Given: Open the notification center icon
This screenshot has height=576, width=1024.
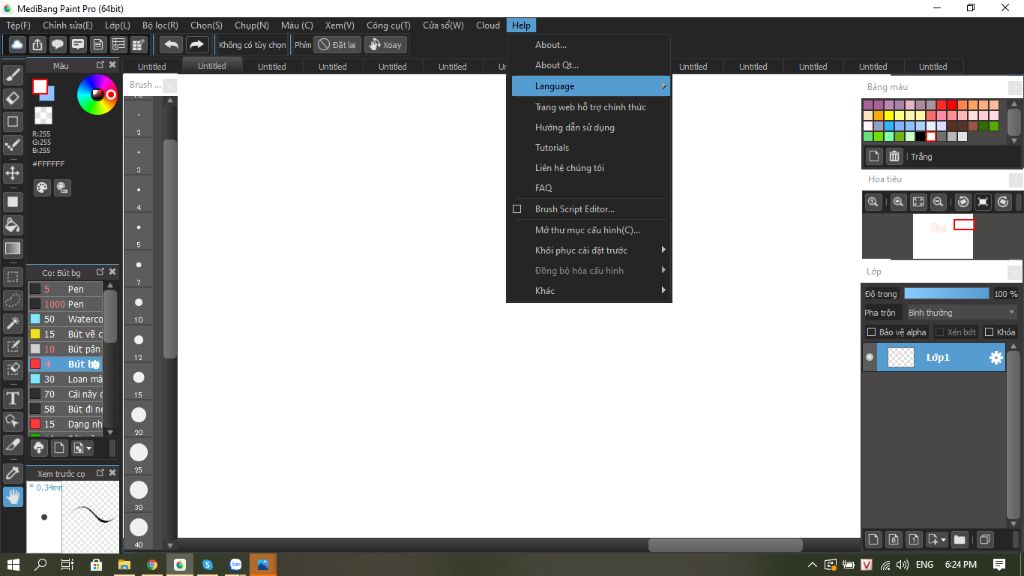Looking at the screenshot, I should click(999, 565).
